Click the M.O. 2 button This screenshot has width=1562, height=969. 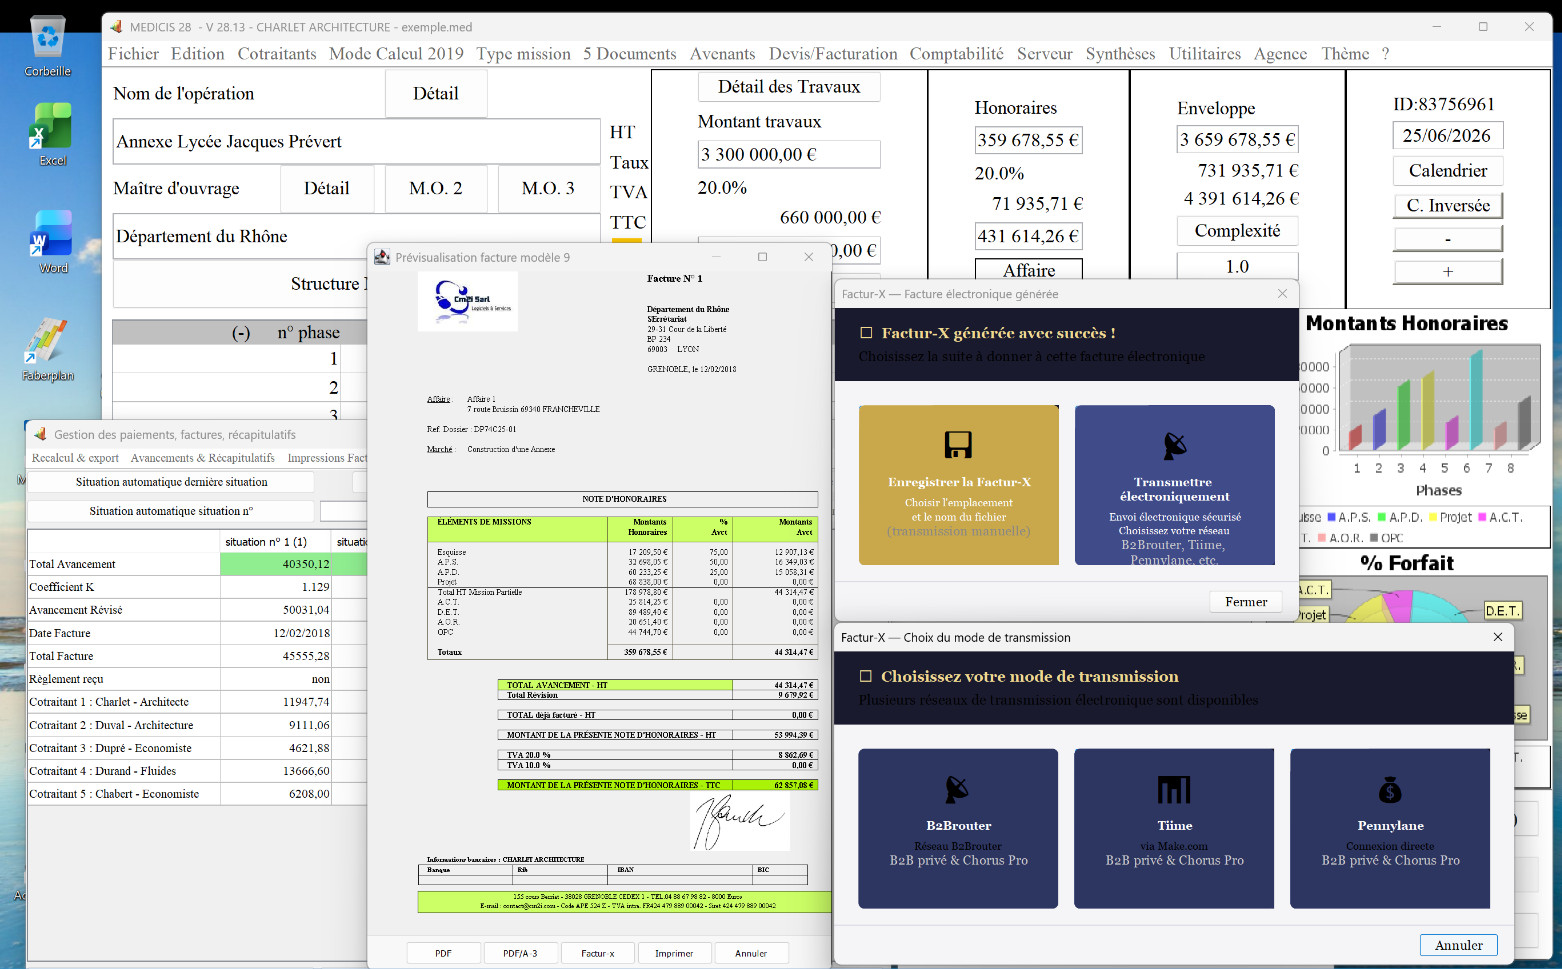coord(436,189)
